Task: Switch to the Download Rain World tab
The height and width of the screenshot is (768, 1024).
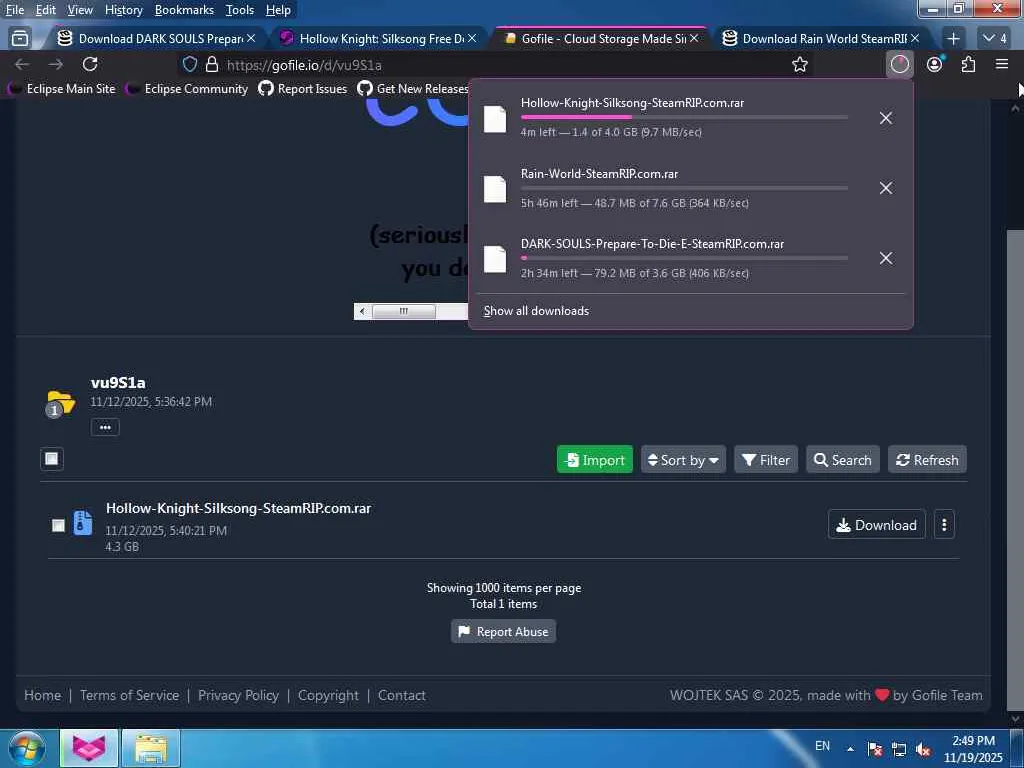Action: pyautogui.click(x=820, y=39)
